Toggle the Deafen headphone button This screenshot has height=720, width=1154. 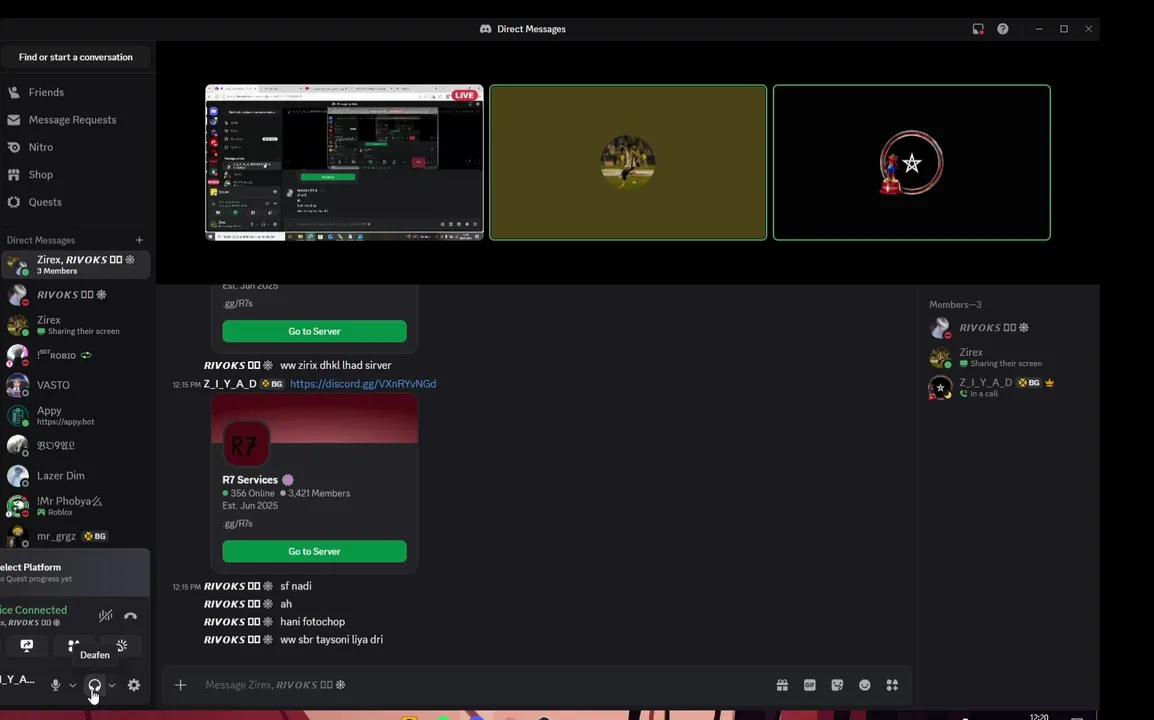pyautogui.click(x=94, y=685)
